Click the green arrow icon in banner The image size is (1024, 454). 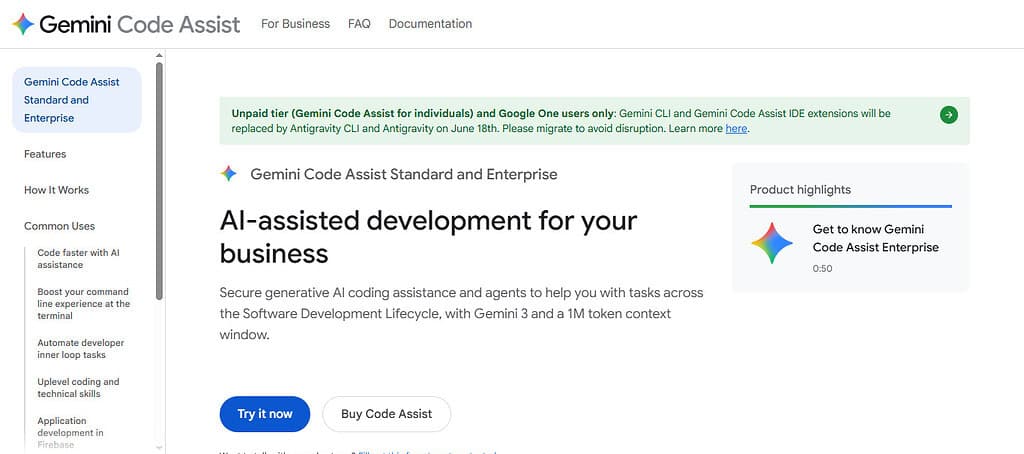point(948,115)
